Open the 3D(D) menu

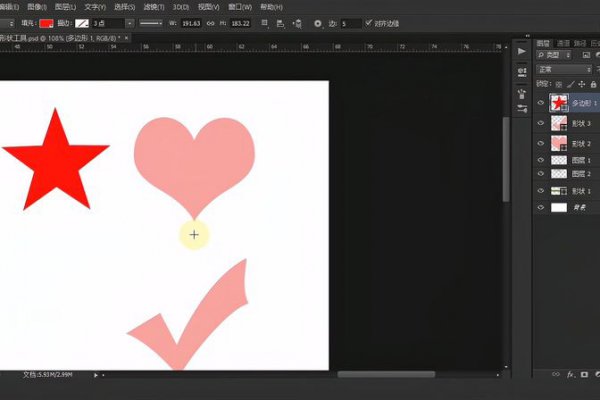[x=181, y=7]
